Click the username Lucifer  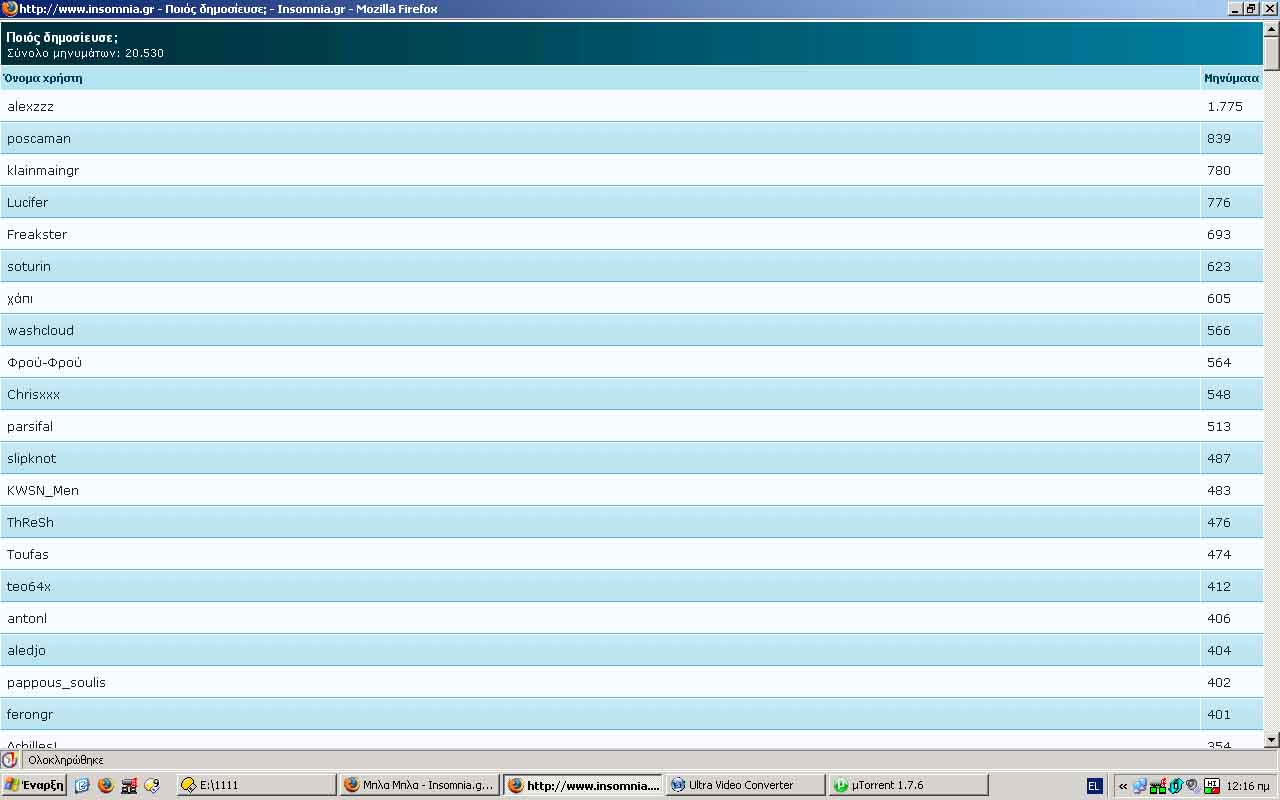click(x=27, y=202)
